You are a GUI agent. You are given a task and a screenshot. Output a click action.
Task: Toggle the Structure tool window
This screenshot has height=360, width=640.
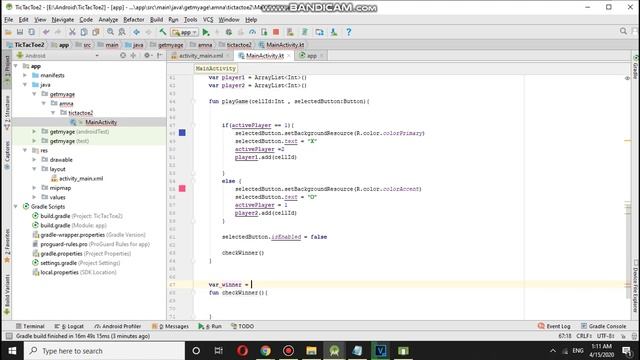(x=7, y=113)
